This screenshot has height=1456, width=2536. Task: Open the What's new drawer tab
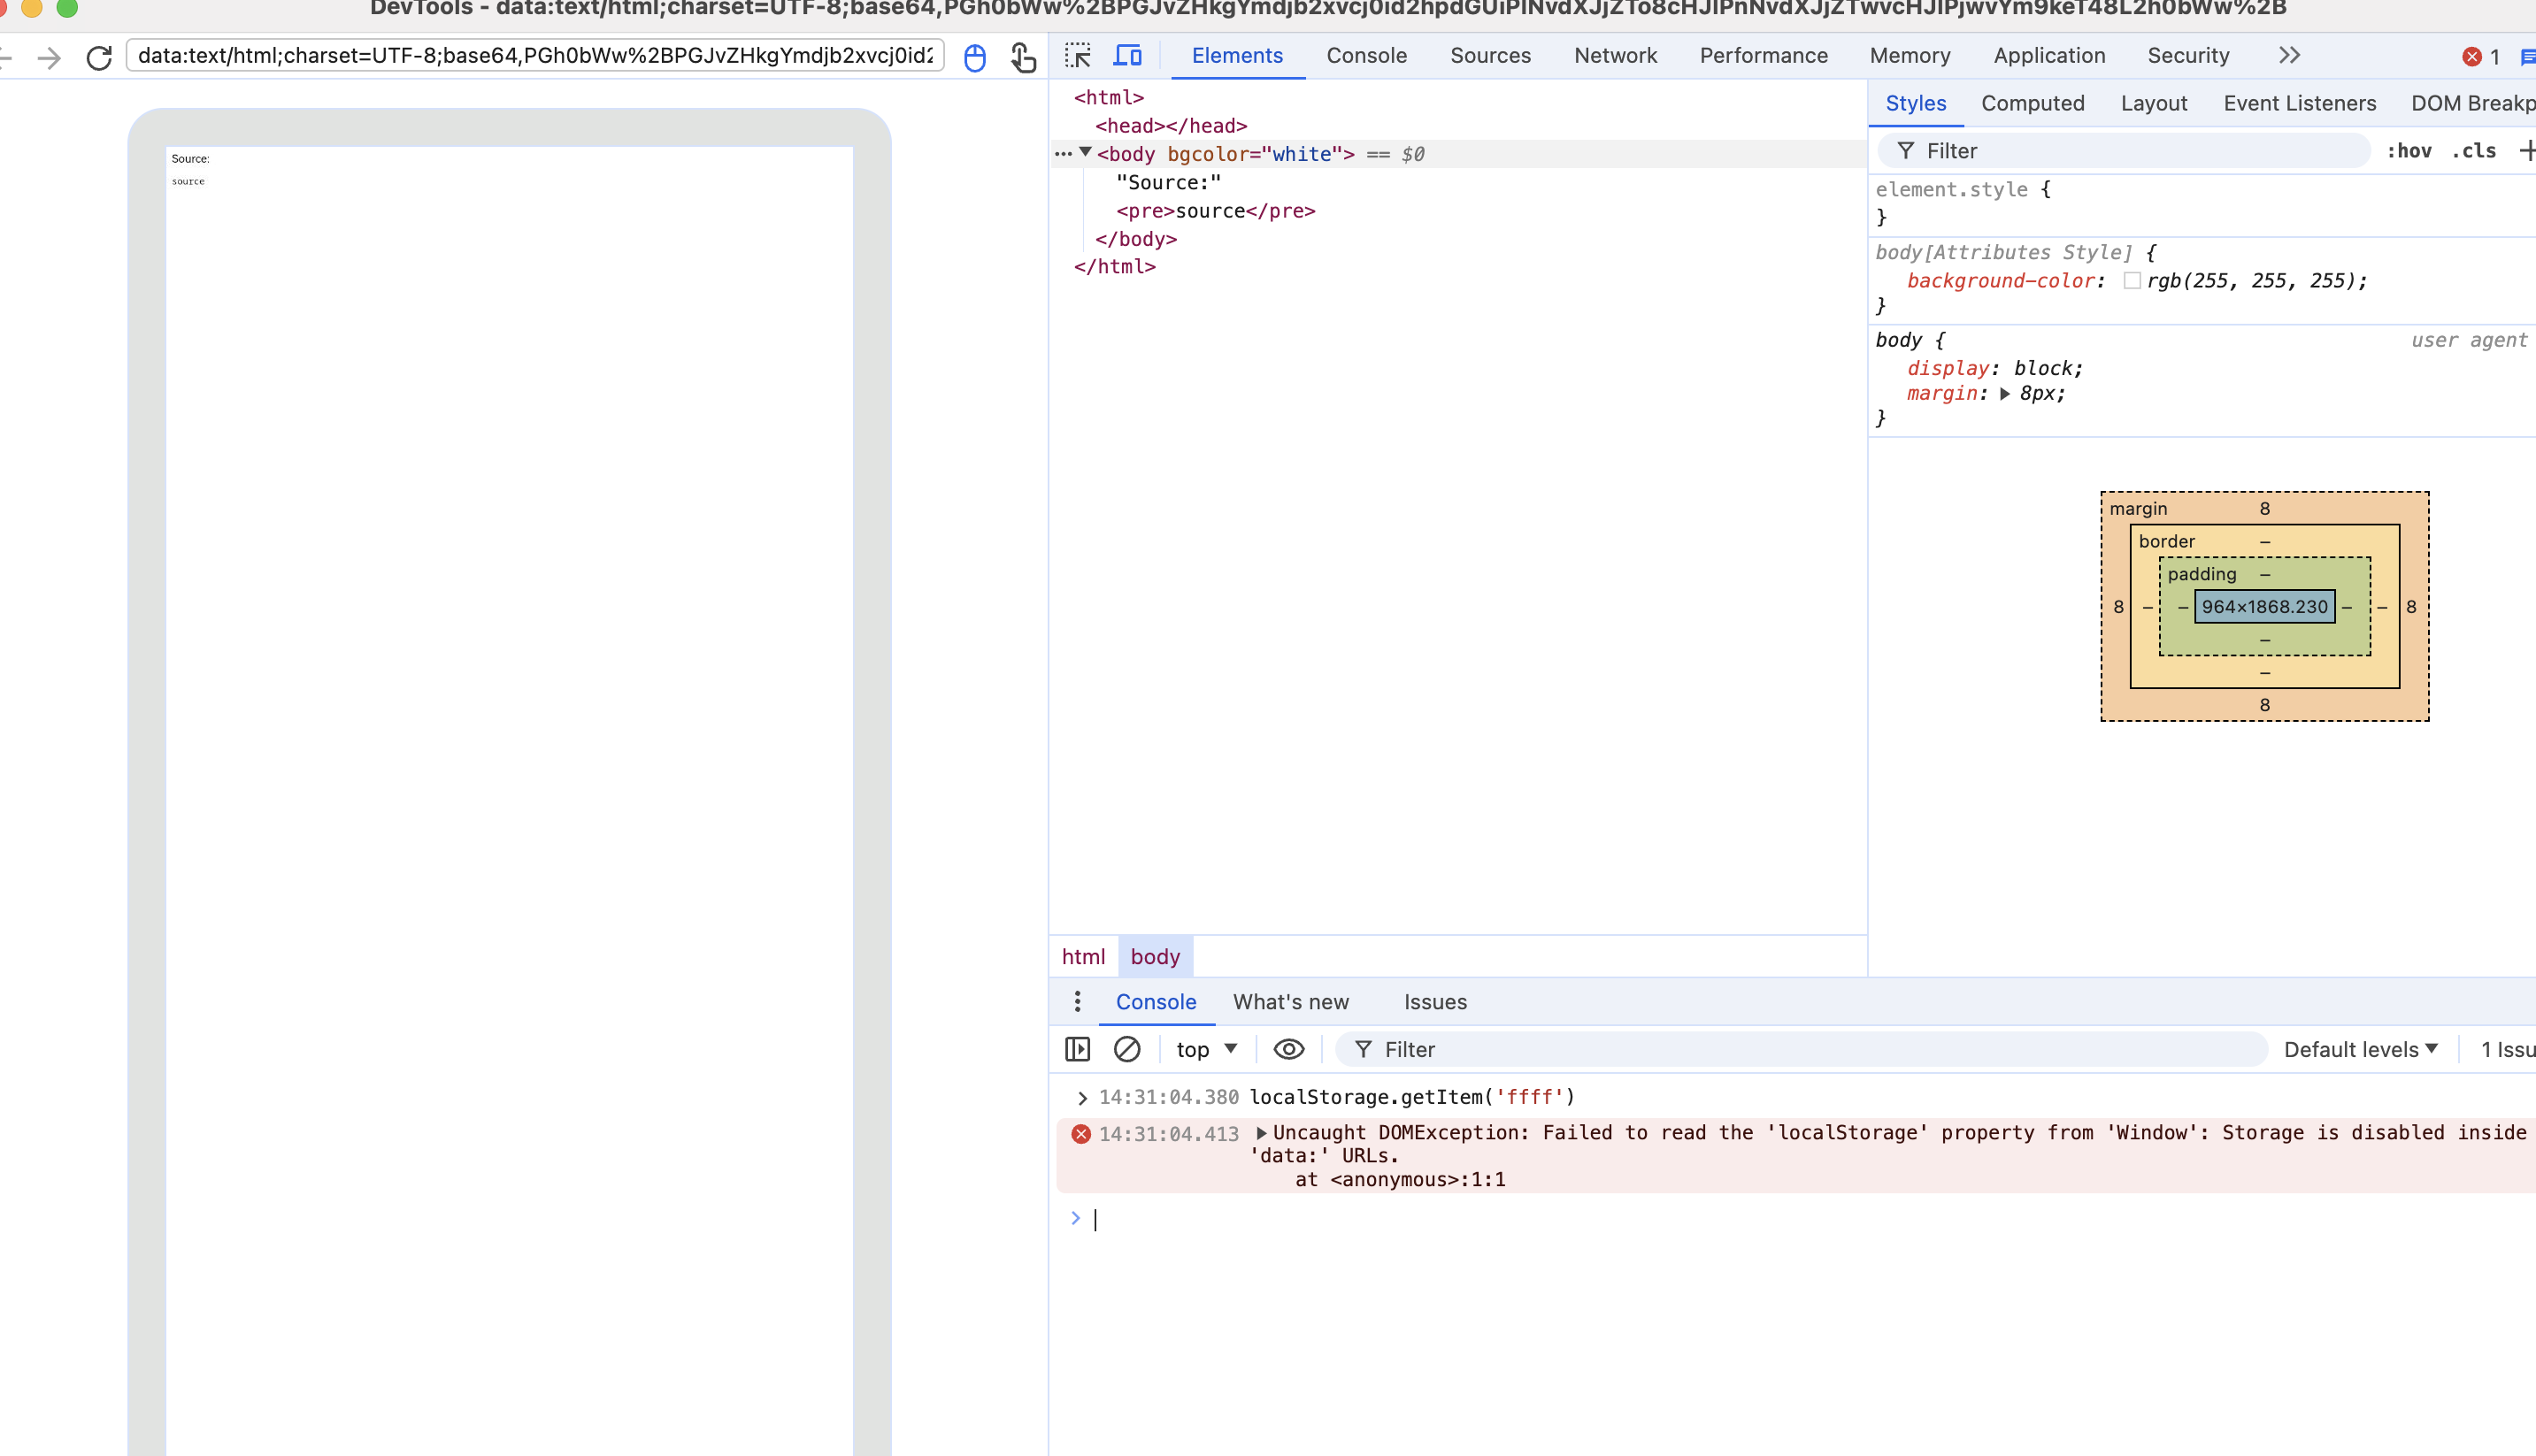(x=1290, y=1002)
